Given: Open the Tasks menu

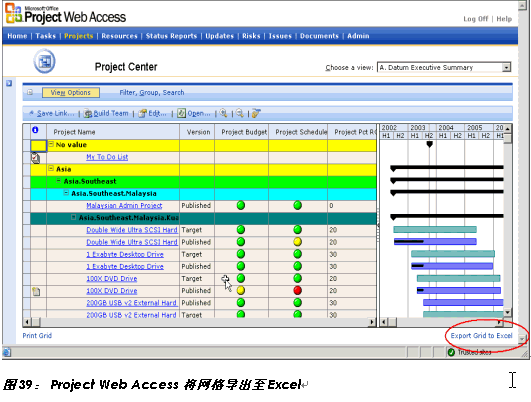Looking at the screenshot, I should pos(45,36).
